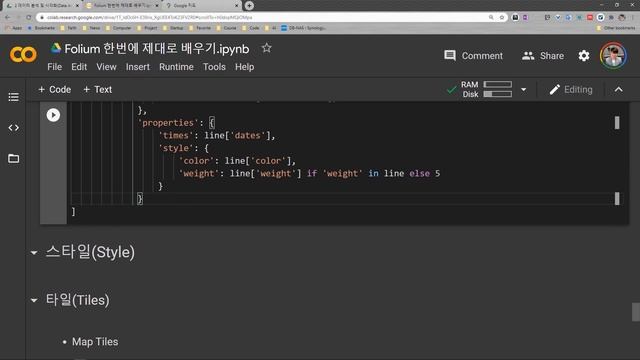Open the Startup bookmarks folder
The width and height of the screenshot is (640, 360).
(x=173, y=28)
